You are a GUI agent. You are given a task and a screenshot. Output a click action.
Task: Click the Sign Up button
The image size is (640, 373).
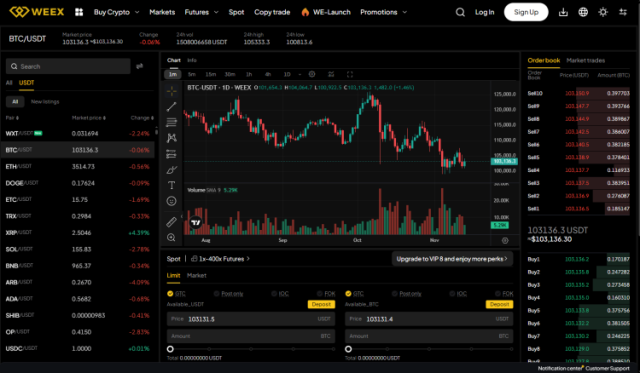tap(526, 12)
